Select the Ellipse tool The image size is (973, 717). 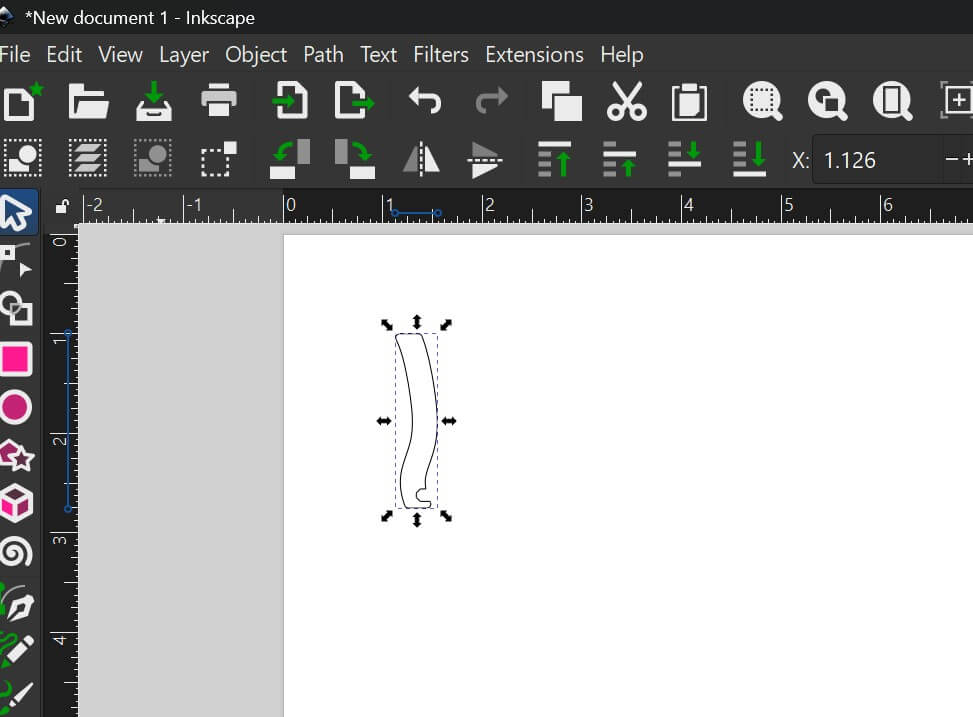[16, 407]
